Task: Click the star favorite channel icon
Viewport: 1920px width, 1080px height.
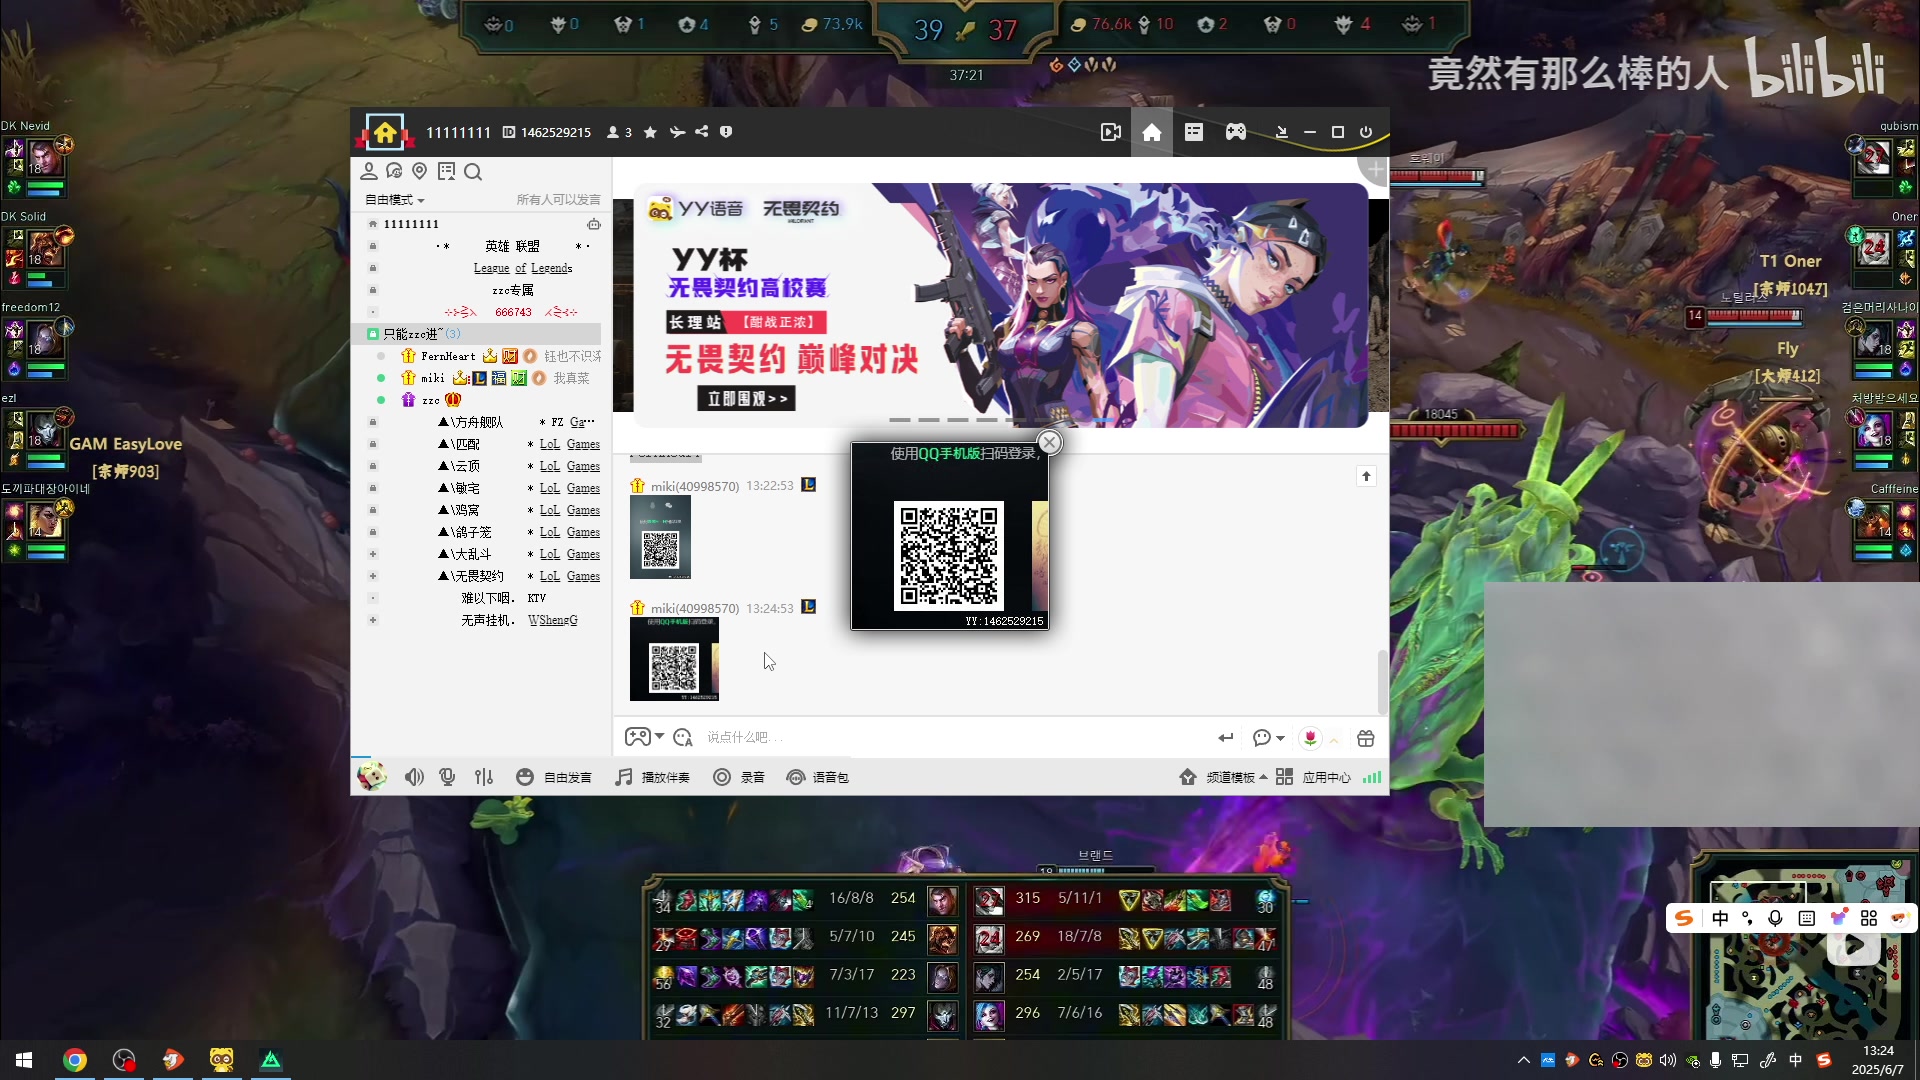Action: click(x=650, y=132)
